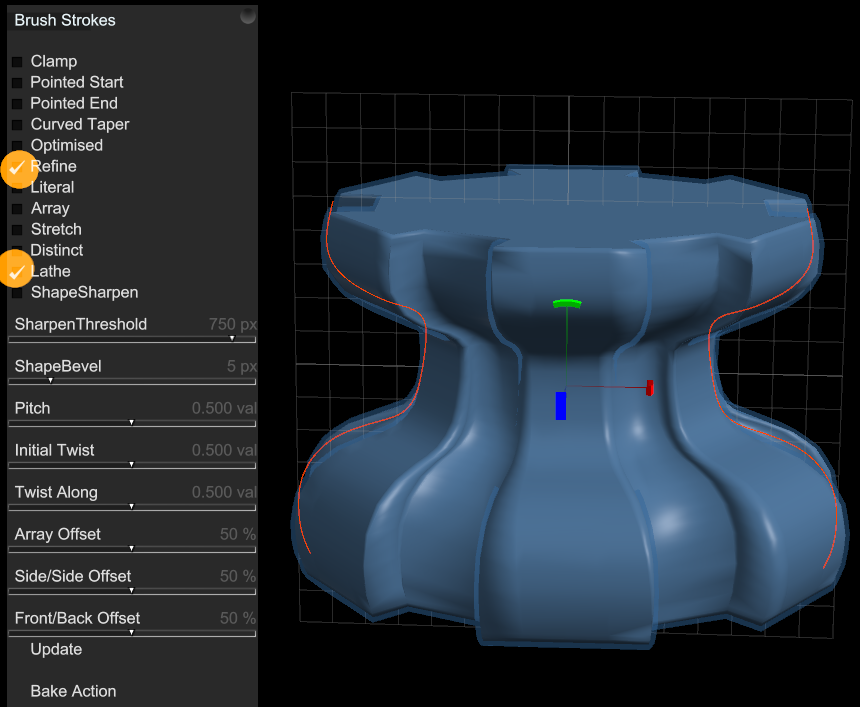Enable the ShapeSharpen checkbox
The image size is (860, 707).
(x=17, y=293)
